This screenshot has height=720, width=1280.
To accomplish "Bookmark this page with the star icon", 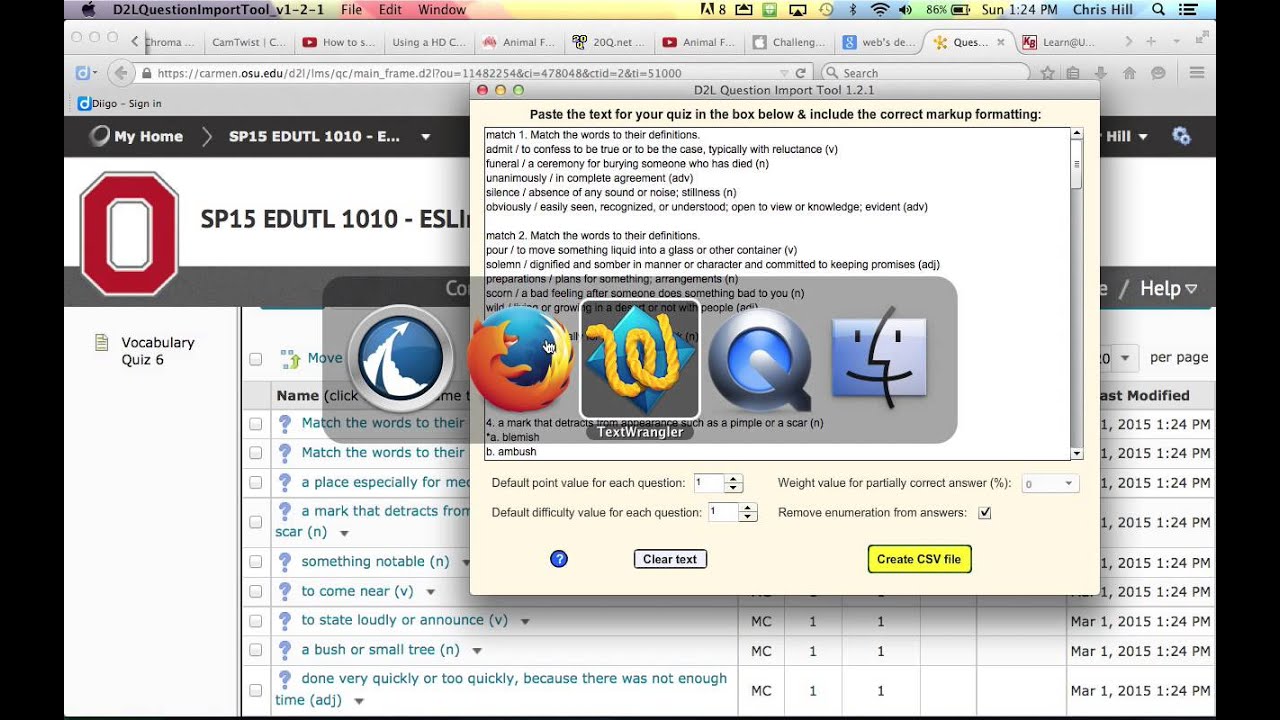I will click(x=1047, y=73).
